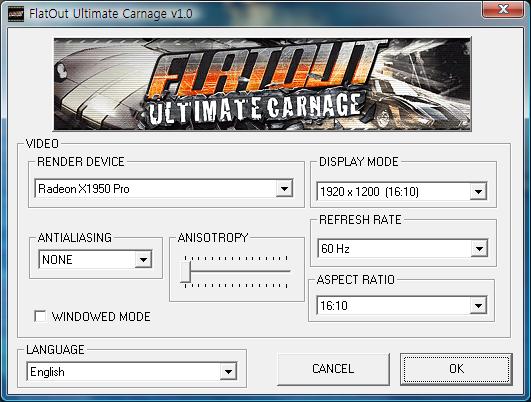The width and height of the screenshot is (531, 402).
Task: Enable the Windowed Mode checkbox
Action: click(40, 316)
